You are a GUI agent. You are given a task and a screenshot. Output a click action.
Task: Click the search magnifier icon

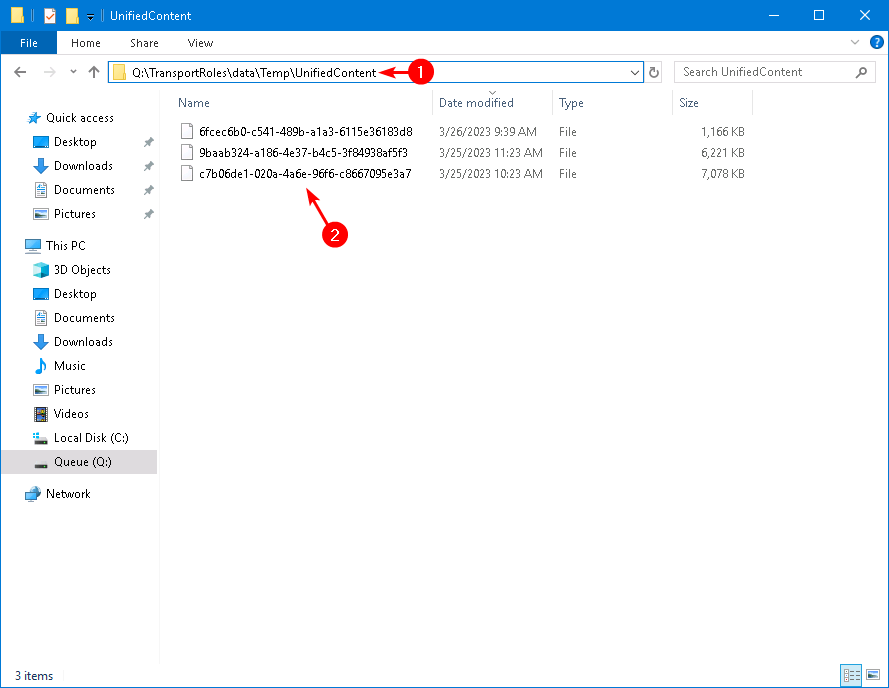coord(861,72)
